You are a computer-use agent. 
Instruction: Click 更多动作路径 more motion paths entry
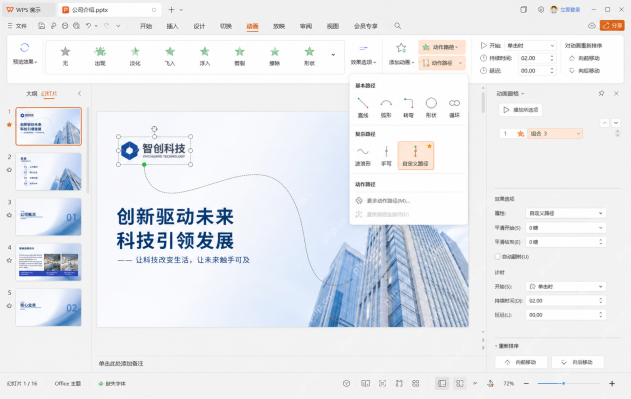tap(383, 201)
